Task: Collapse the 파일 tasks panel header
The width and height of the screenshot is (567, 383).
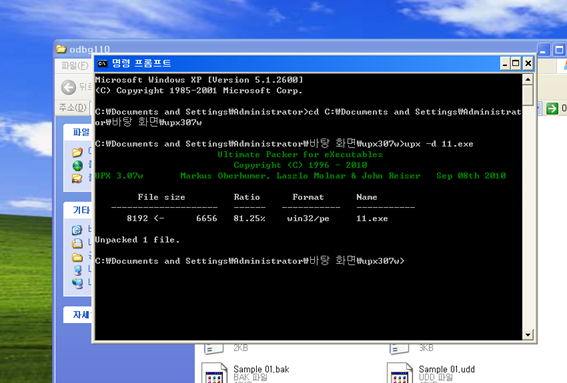Action: [77, 132]
